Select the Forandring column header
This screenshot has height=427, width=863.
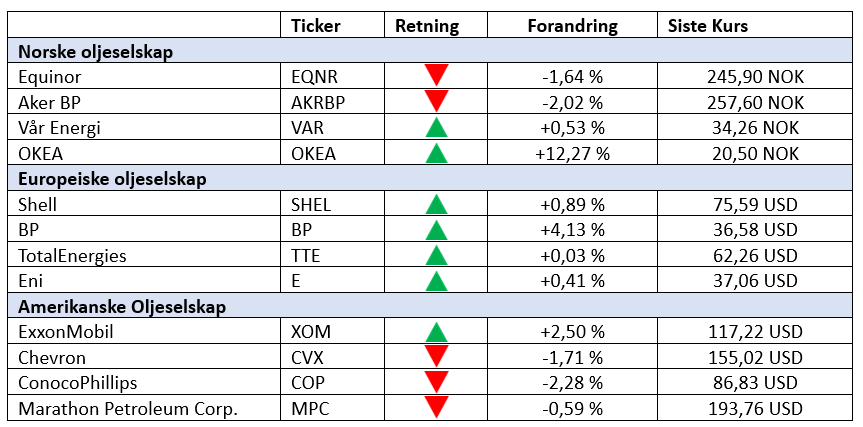572,26
